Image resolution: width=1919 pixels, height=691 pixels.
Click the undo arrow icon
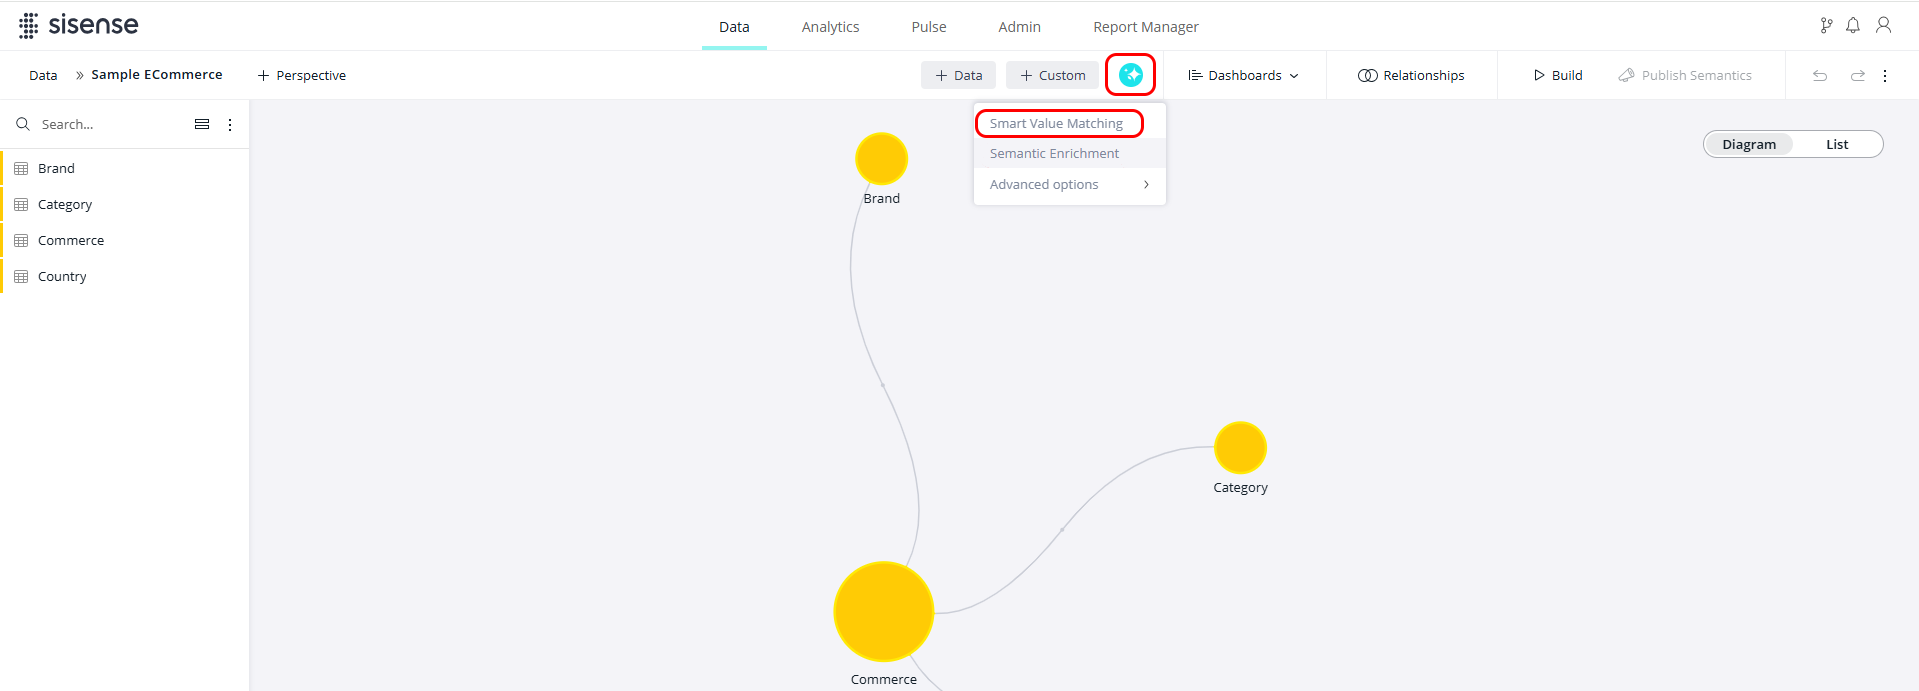[1820, 76]
